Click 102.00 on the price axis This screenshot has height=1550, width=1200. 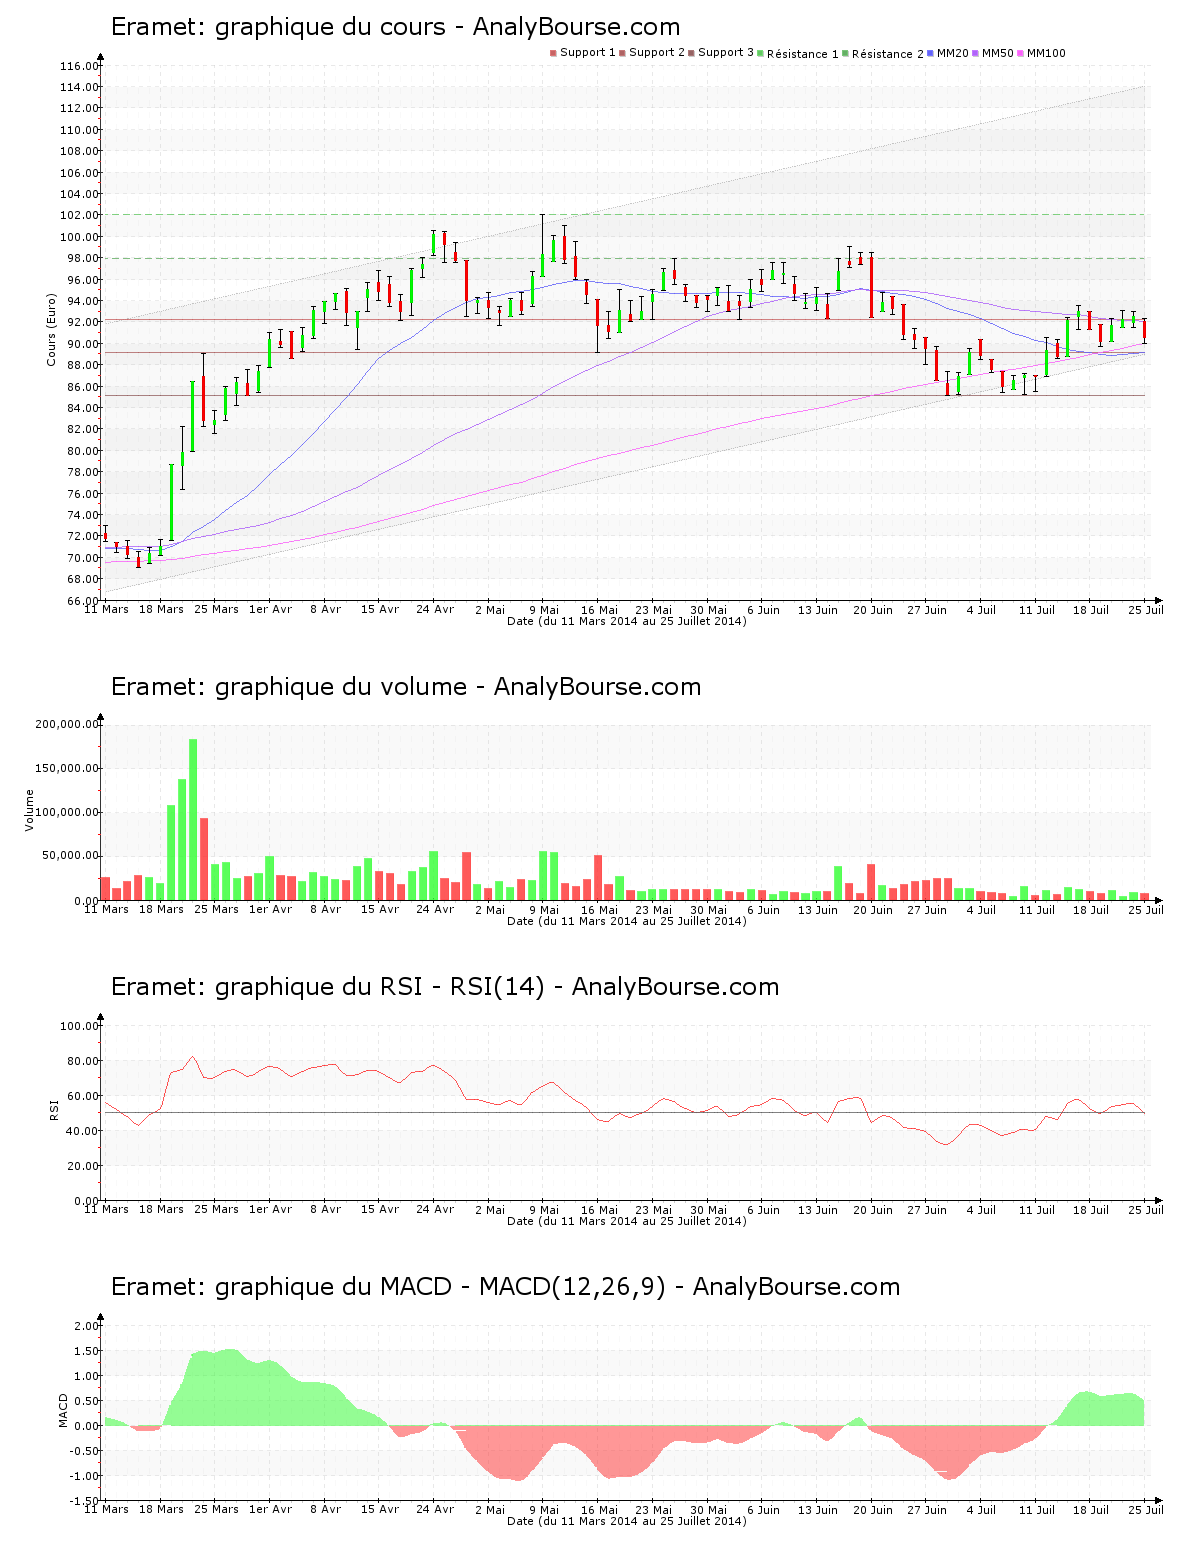coord(79,215)
